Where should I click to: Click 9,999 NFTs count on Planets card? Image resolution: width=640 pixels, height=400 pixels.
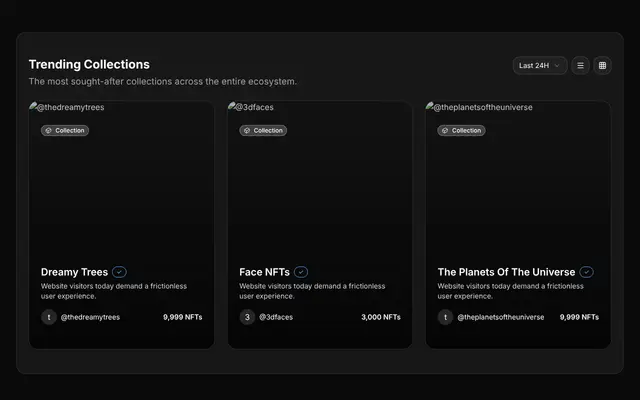pos(579,317)
